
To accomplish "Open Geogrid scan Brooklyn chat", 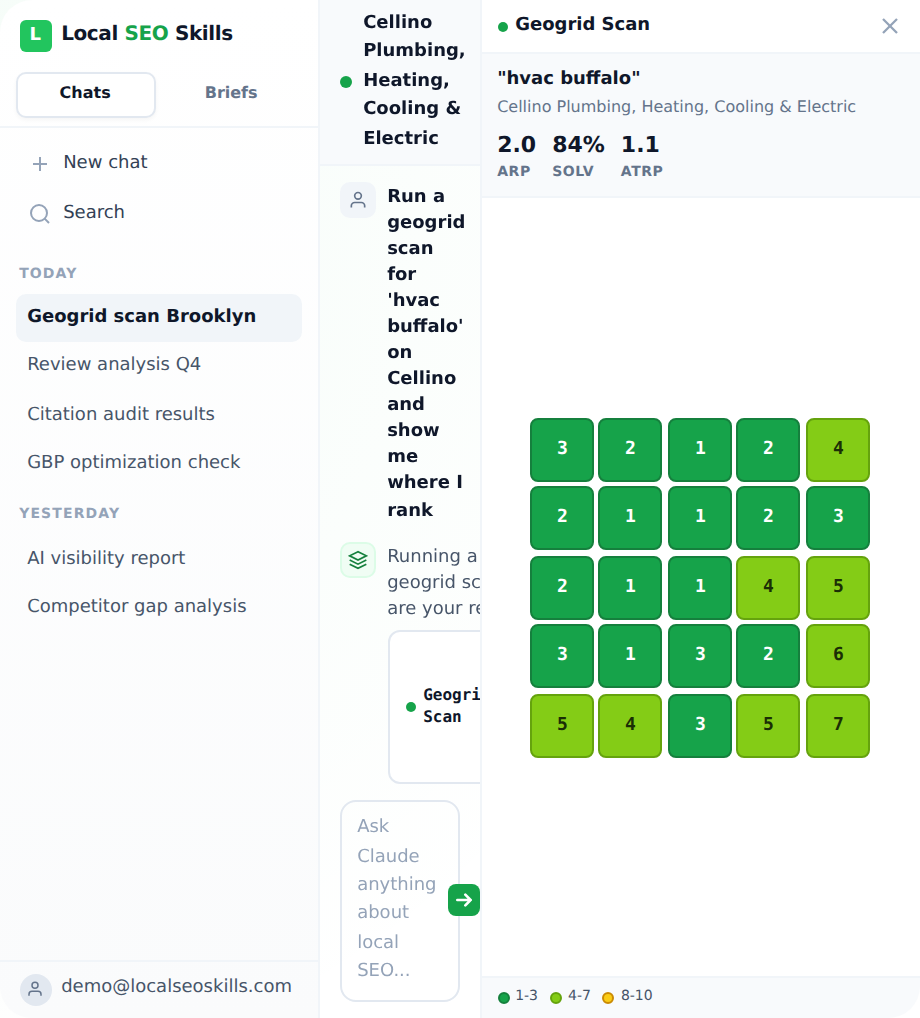I will click(159, 317).
